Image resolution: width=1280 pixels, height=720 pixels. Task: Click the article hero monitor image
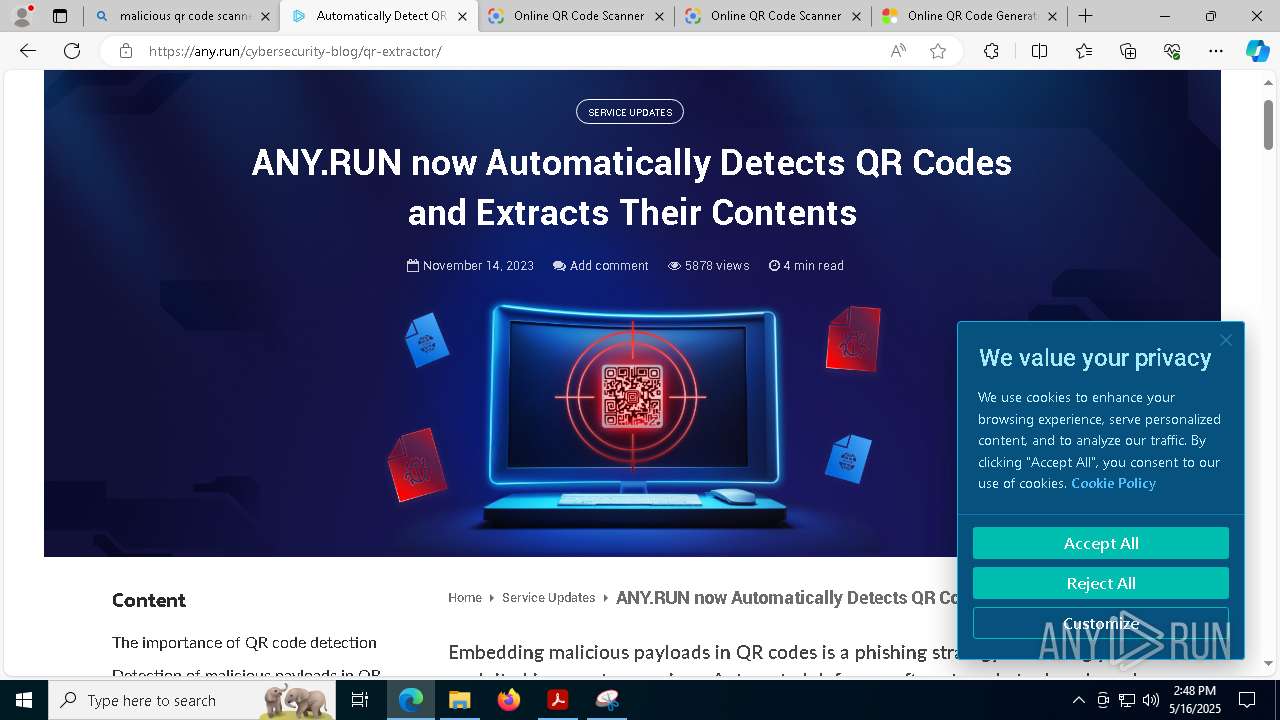click(632, 415)
